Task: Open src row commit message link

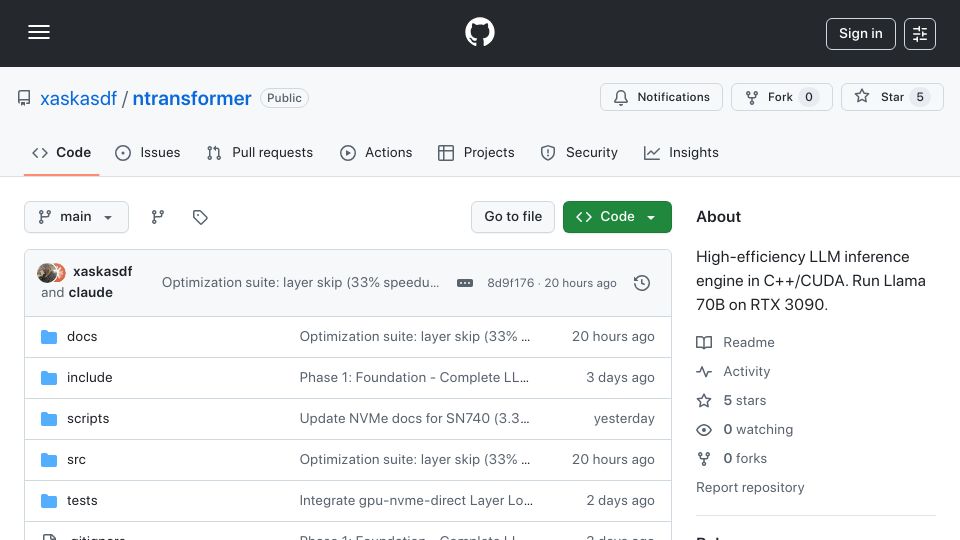Action: pyautogui.click(x=414, y=460)
